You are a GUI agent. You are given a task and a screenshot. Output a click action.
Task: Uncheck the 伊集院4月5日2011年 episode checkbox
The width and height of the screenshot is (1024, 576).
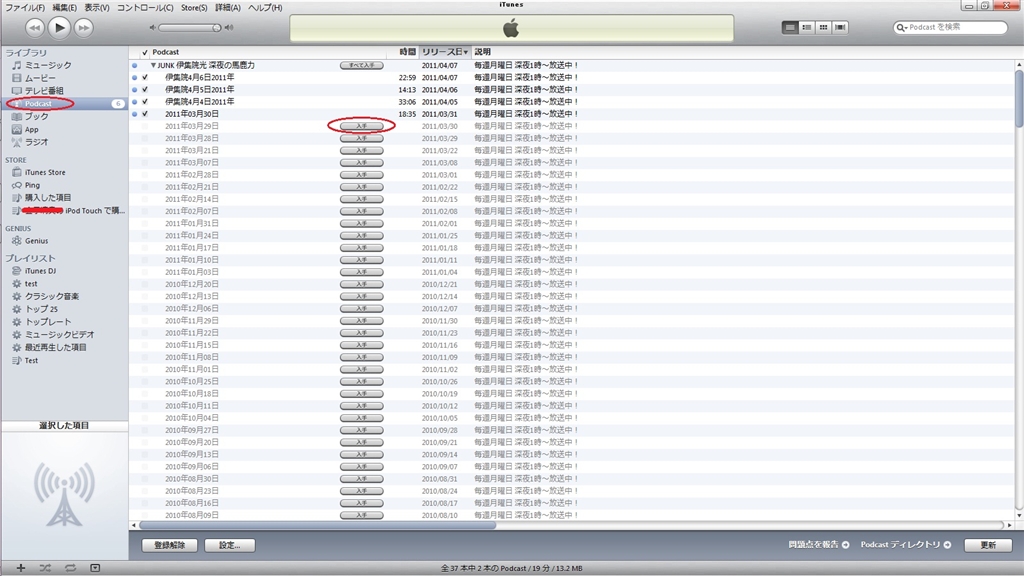click(x=145, y=89)
